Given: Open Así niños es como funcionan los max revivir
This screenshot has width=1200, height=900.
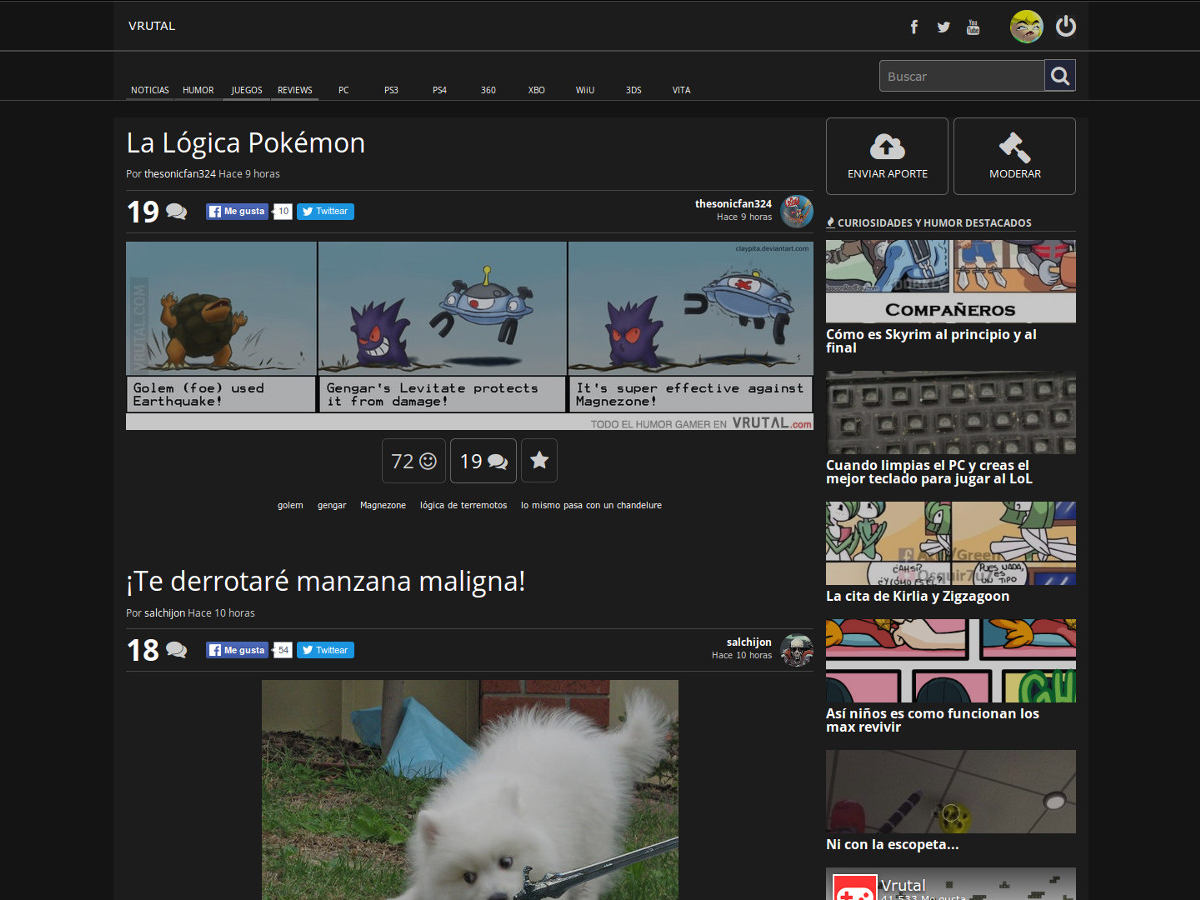Looking at the screenshot, I should 933,720.
